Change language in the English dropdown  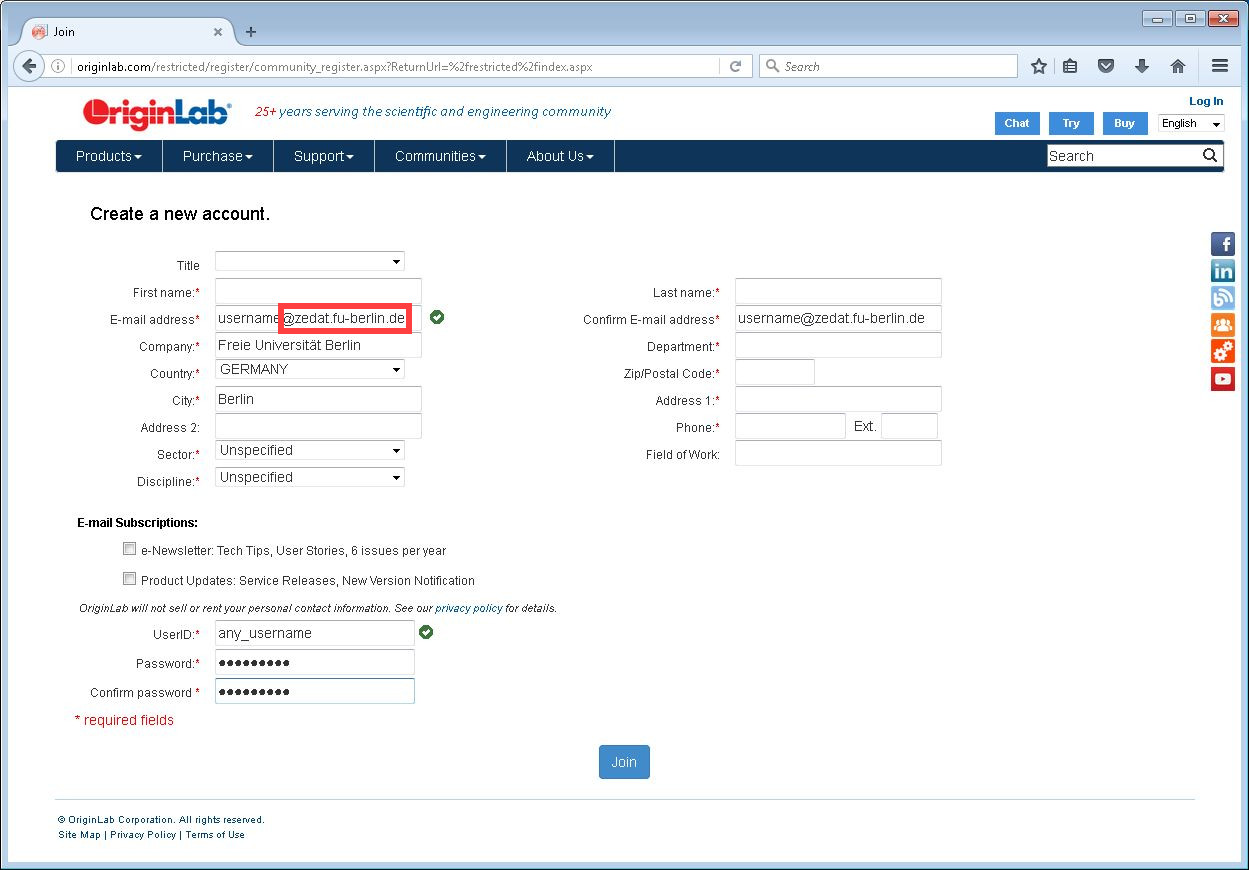(1191, 124)
